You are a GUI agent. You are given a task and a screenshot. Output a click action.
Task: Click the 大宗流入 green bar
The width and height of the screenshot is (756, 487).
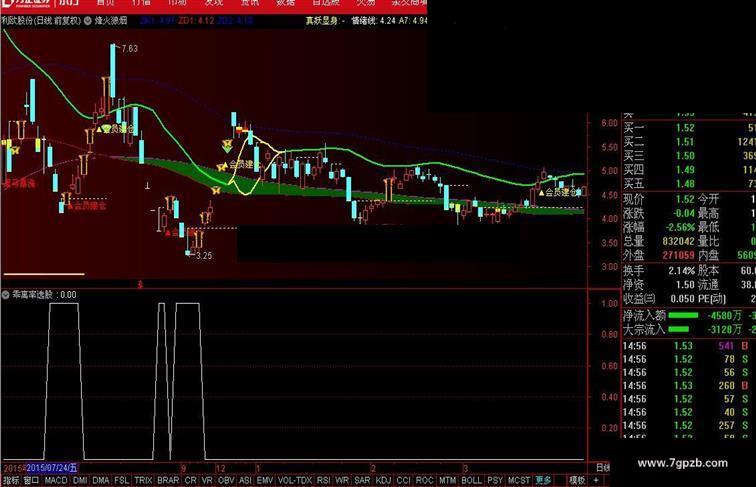(679, 330)
